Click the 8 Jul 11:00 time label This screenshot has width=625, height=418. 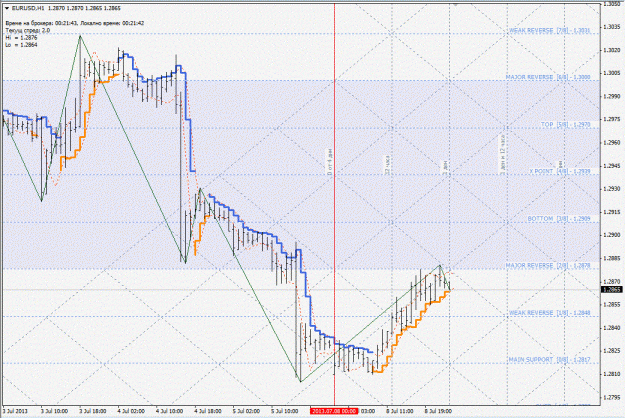pos(399,411)
